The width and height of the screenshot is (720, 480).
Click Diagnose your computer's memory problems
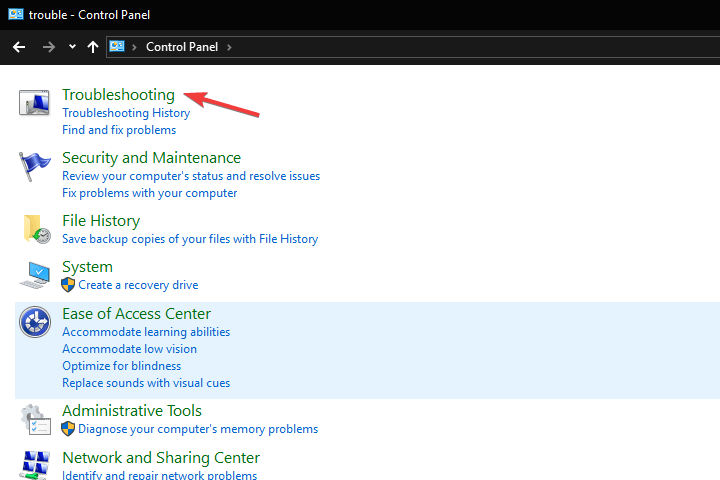198,429
